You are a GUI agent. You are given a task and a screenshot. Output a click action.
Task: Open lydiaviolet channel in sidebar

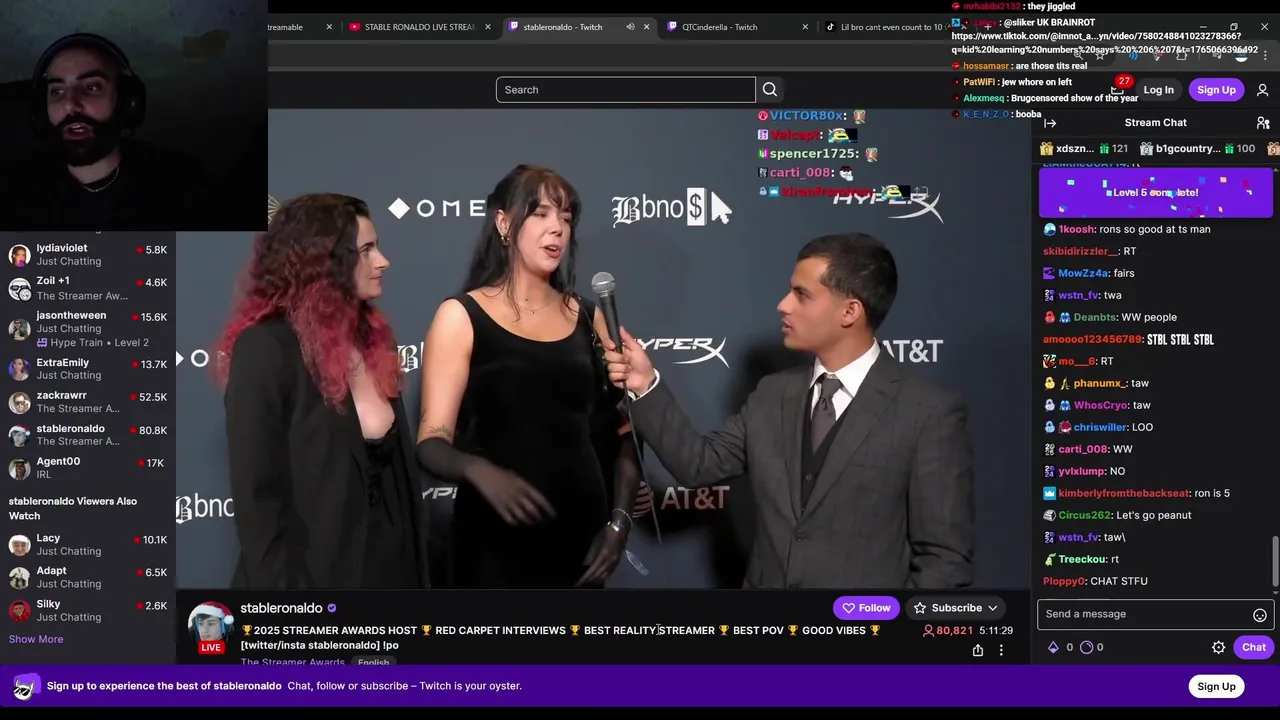point(88,254)
